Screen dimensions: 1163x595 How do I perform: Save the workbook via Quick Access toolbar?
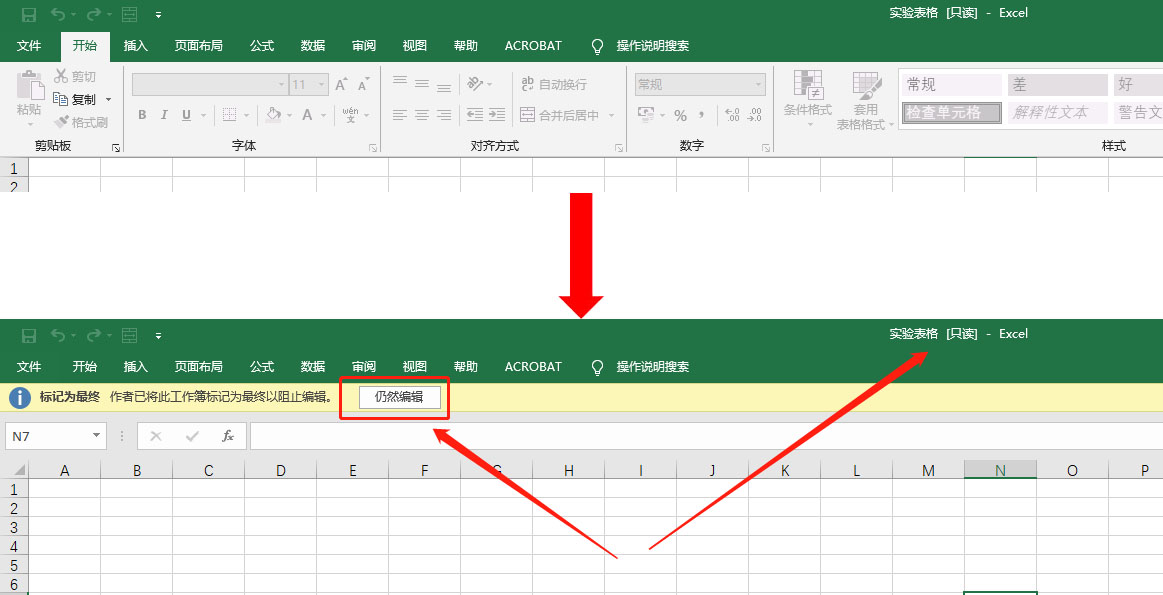[28, 14]
